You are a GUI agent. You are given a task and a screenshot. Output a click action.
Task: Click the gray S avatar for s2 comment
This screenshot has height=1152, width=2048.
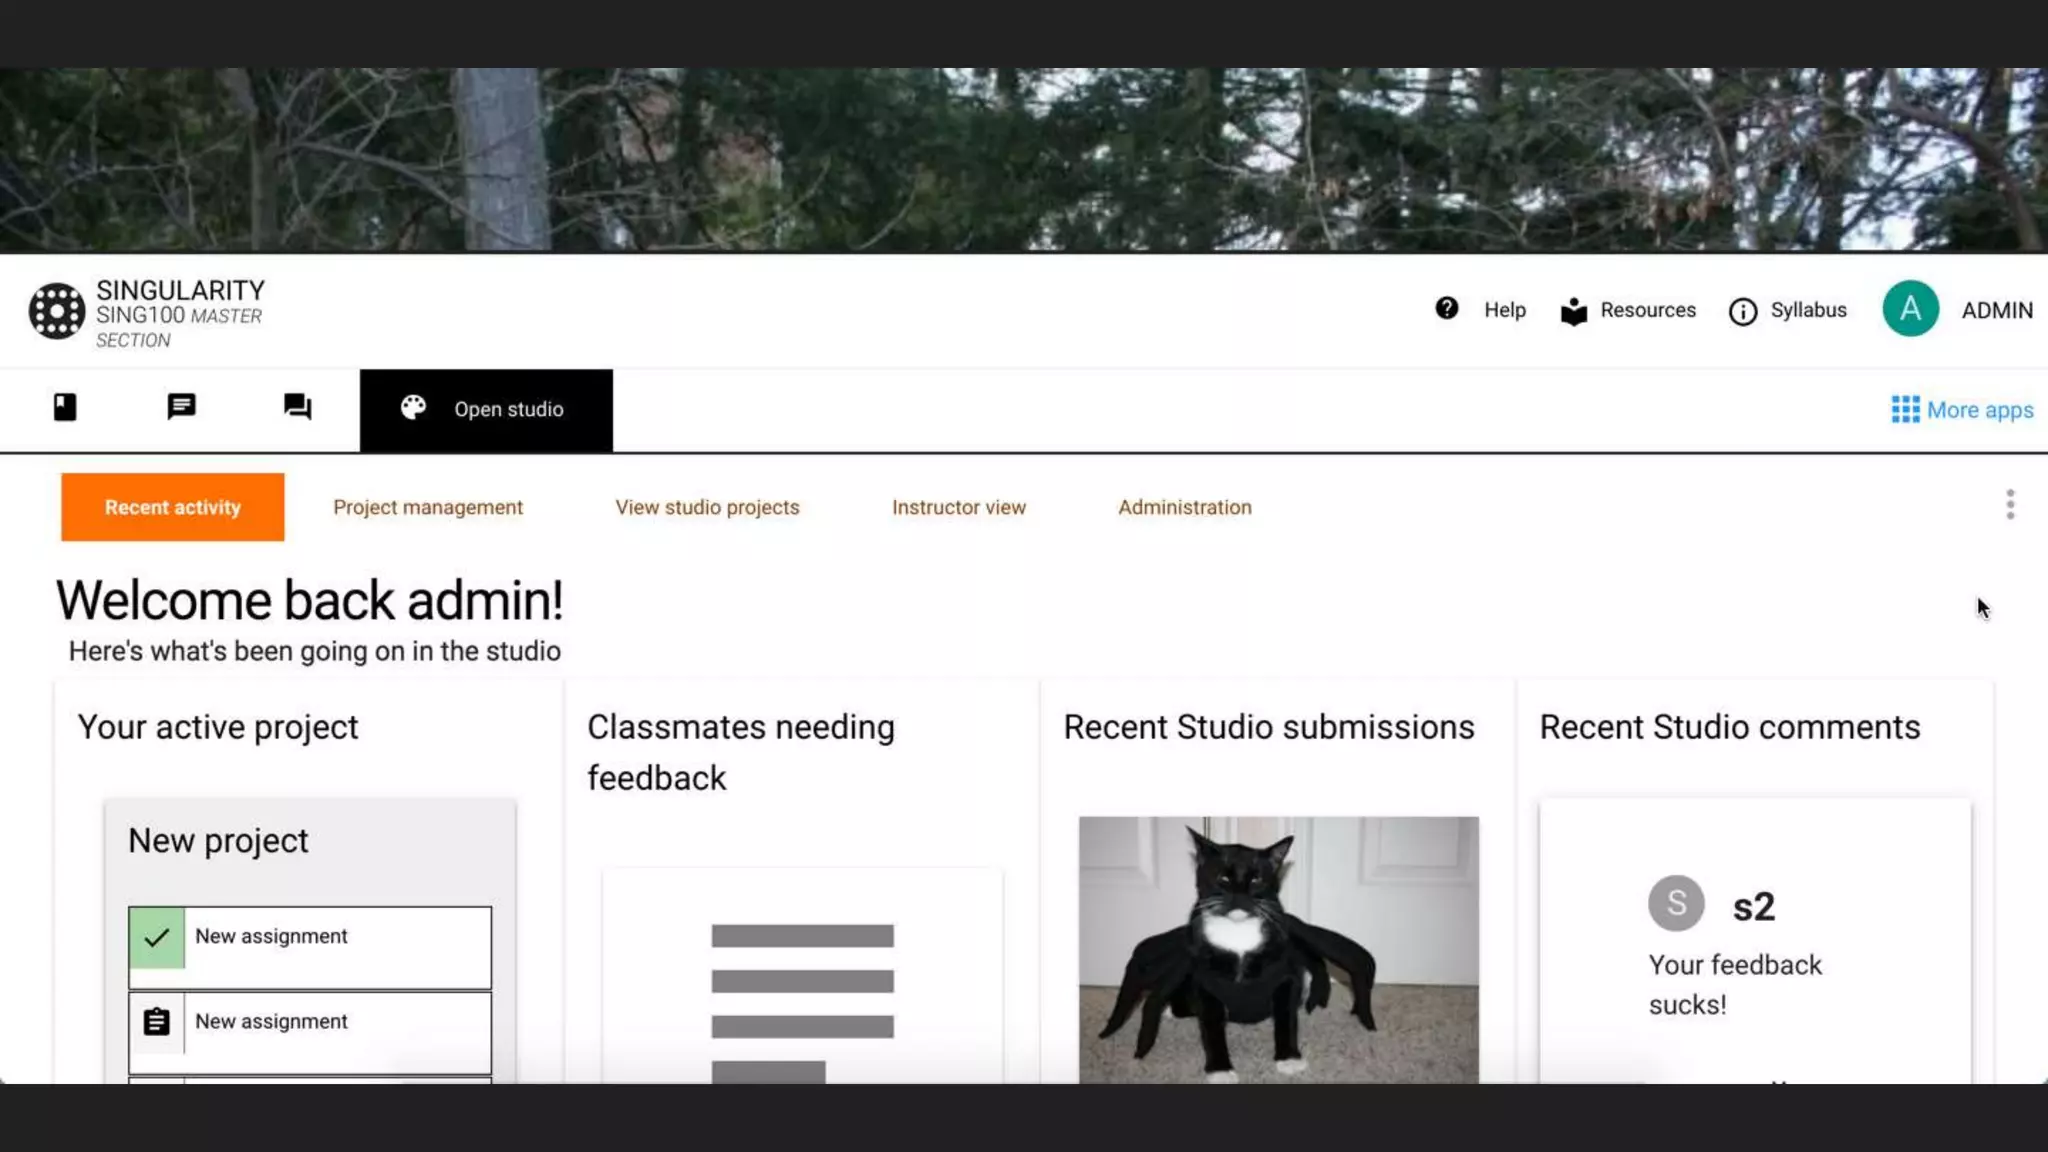click(1676, 904)
